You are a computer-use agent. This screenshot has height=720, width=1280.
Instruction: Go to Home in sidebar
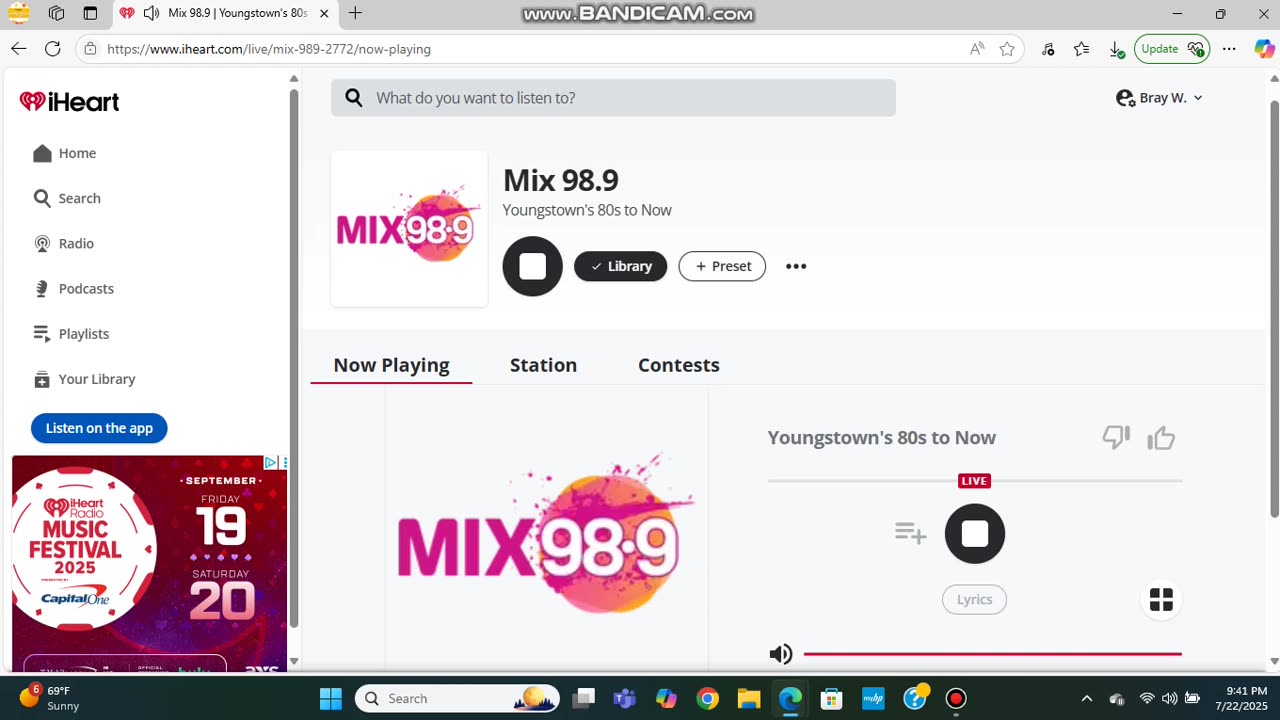click(64, 153)
